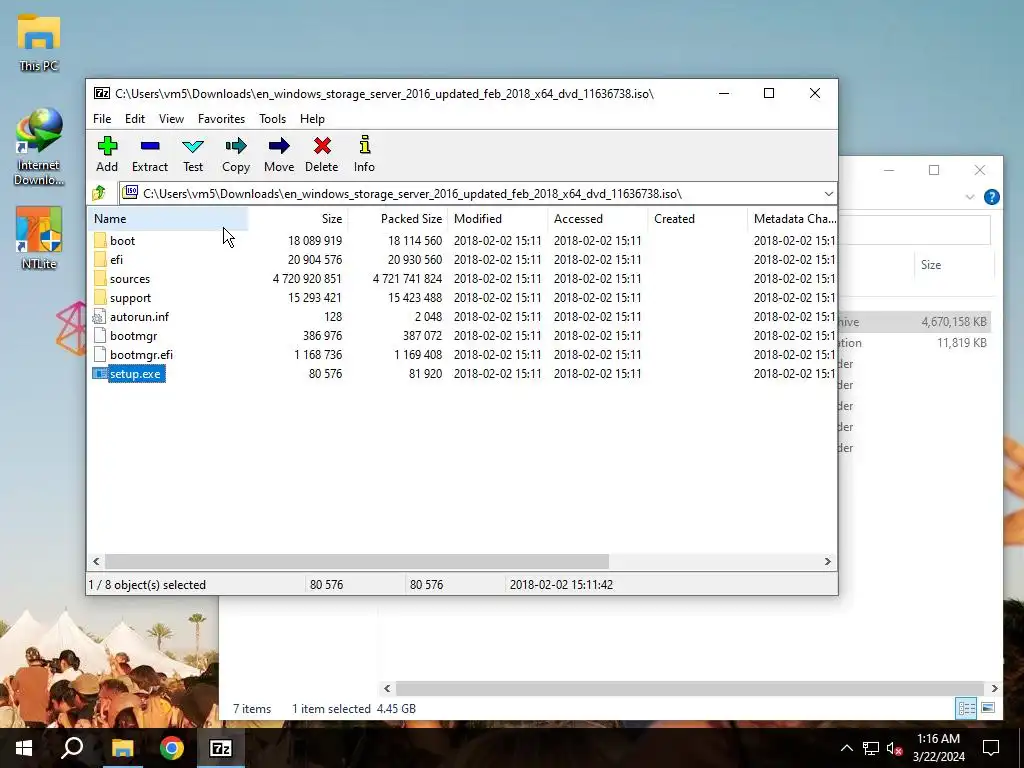This screenshot has width=1024, height=768.
Task: Click the boot size 18 089 919
Action: [x=315, y=241]
